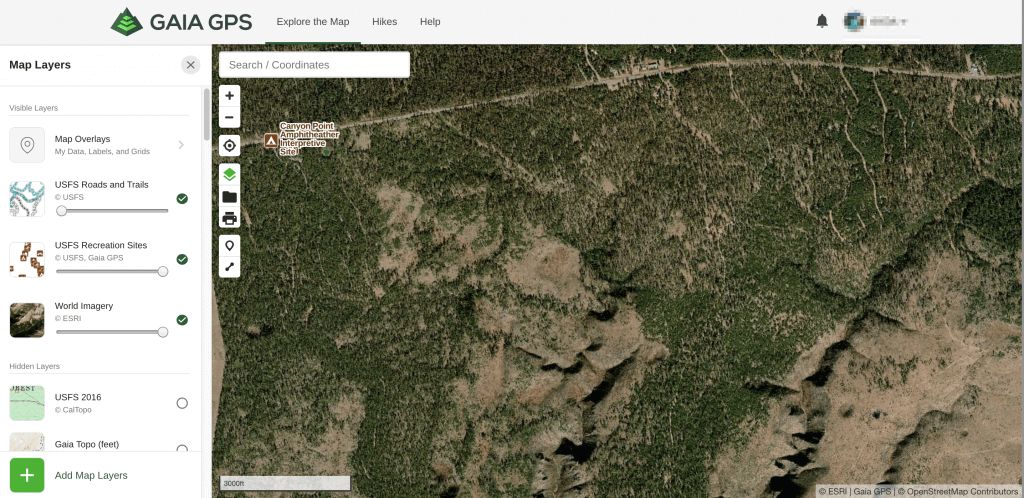
Task: Select the create route tool
Action: click(229, 267)
